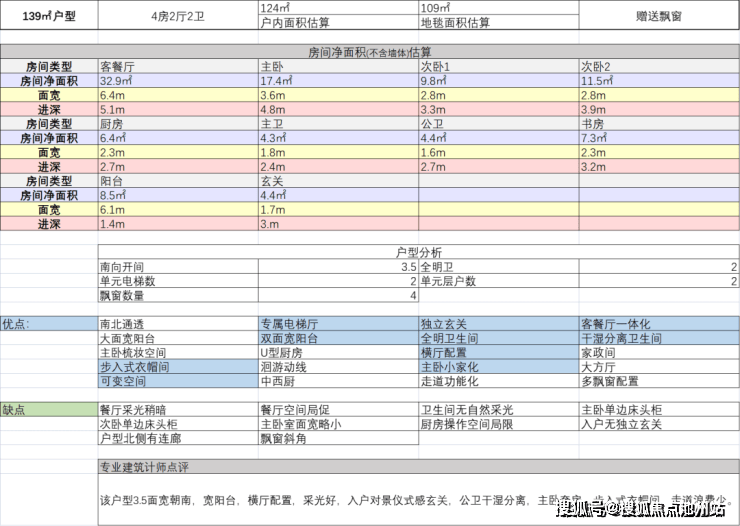Select the '次卧2' room type cell

659,66
